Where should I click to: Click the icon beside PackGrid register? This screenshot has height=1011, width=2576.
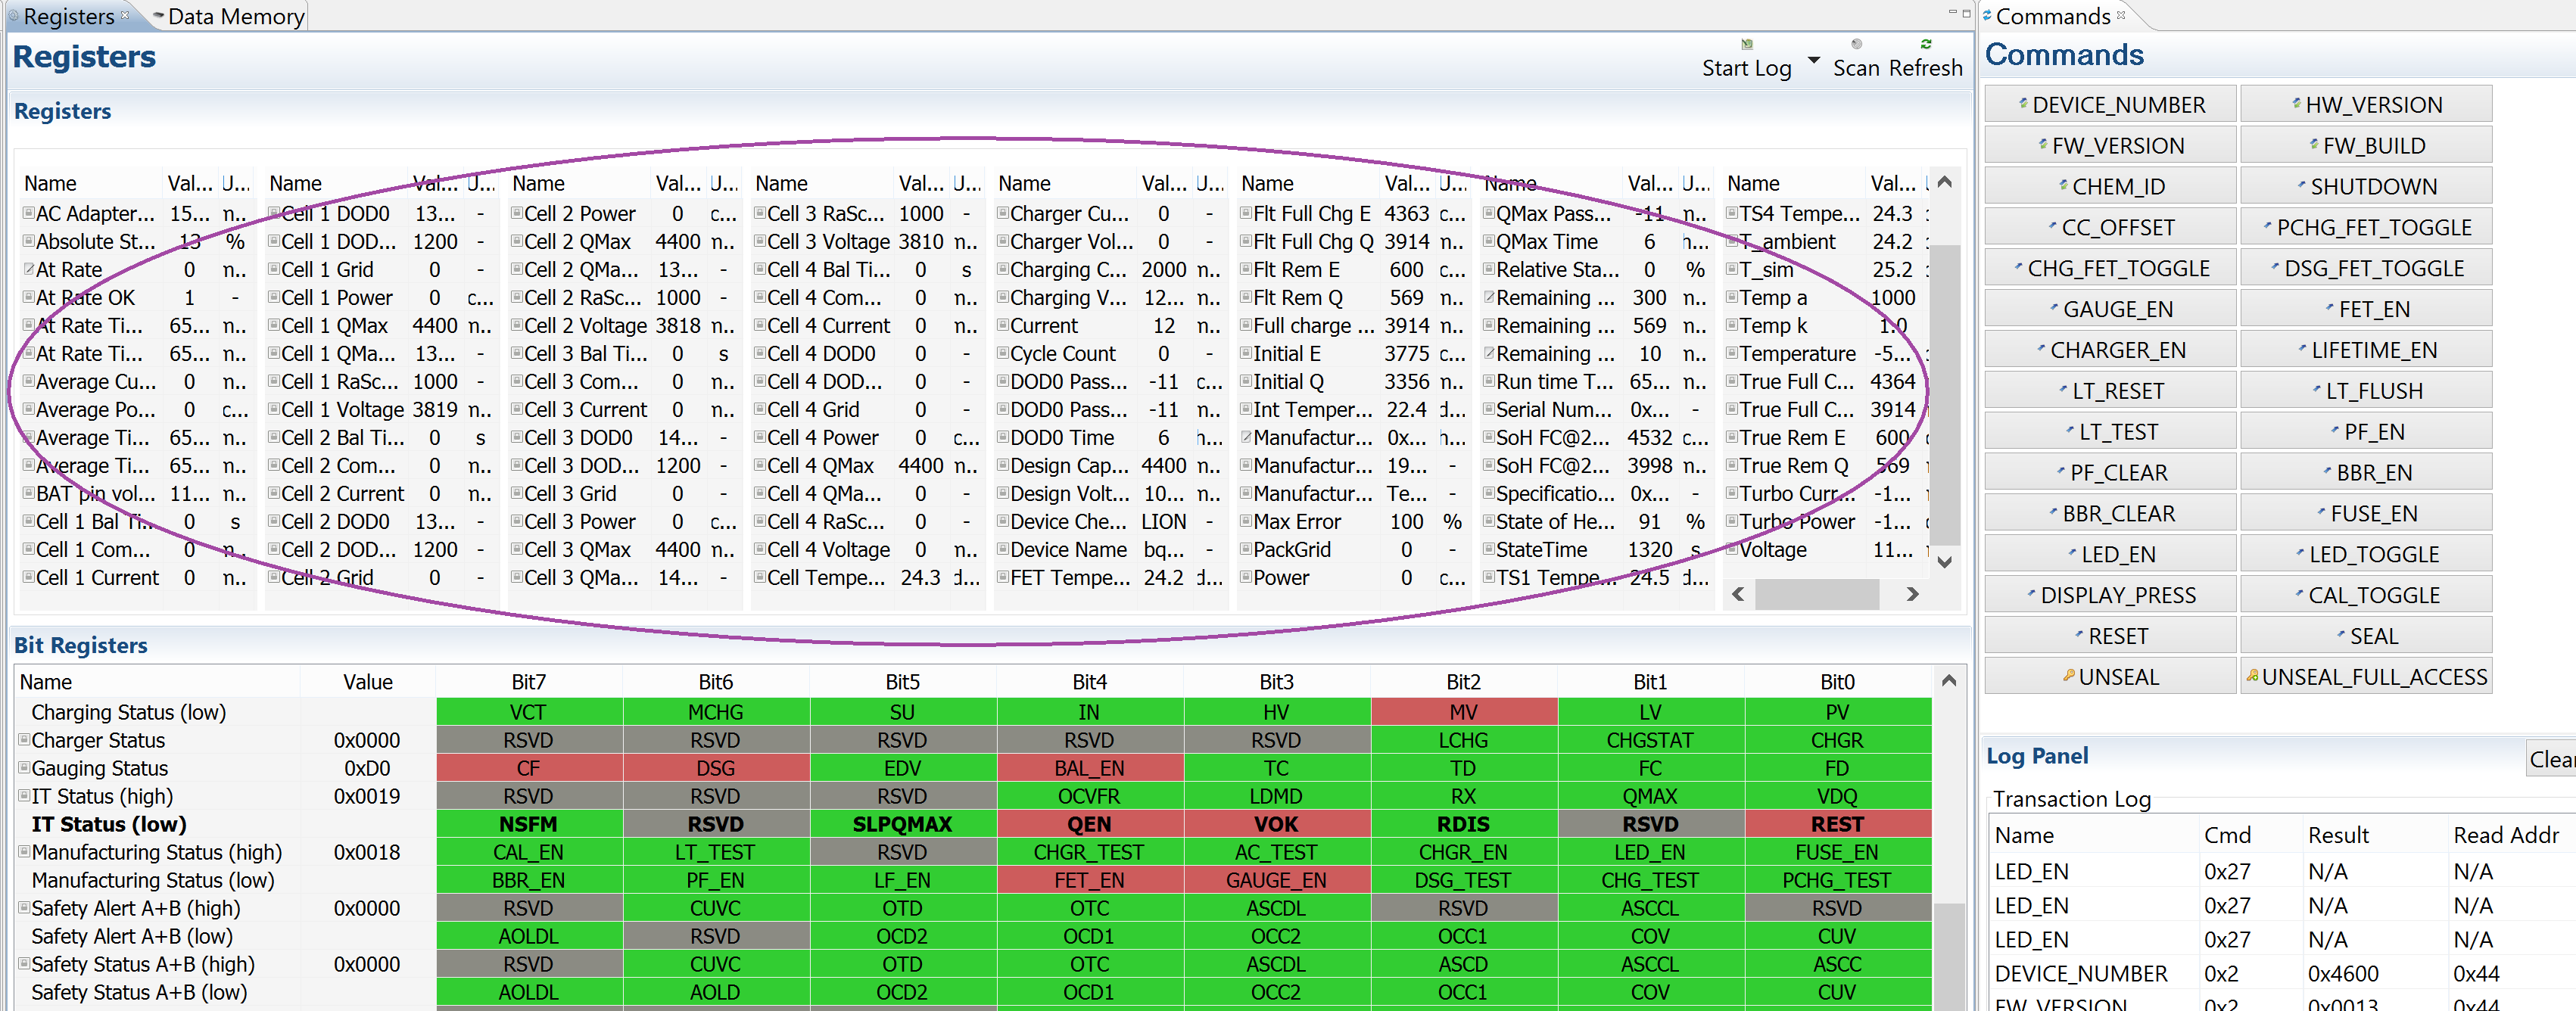point(1246,549)
